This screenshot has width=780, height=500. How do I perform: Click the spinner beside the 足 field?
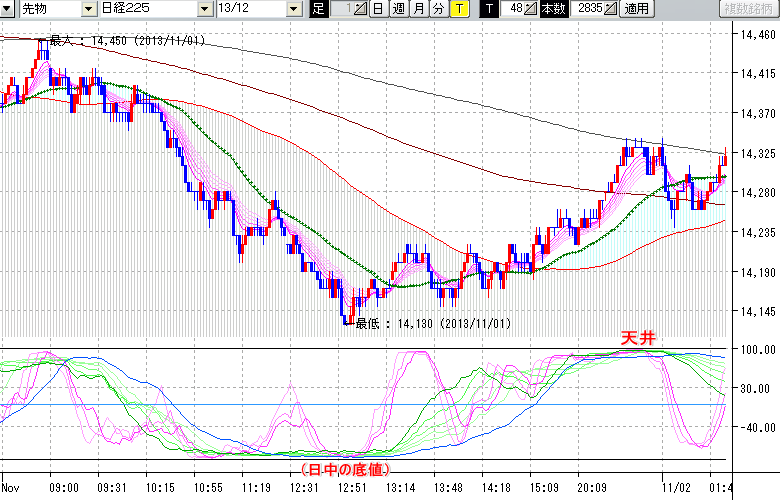(361, 9)
